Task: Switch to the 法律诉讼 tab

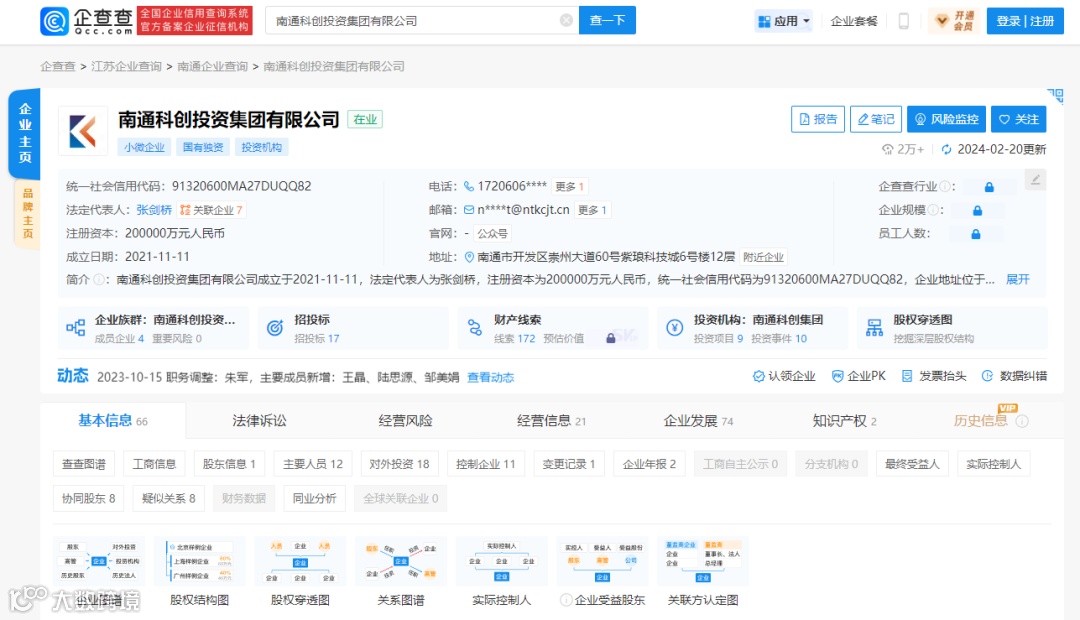Action: click(x=259, y=421)
